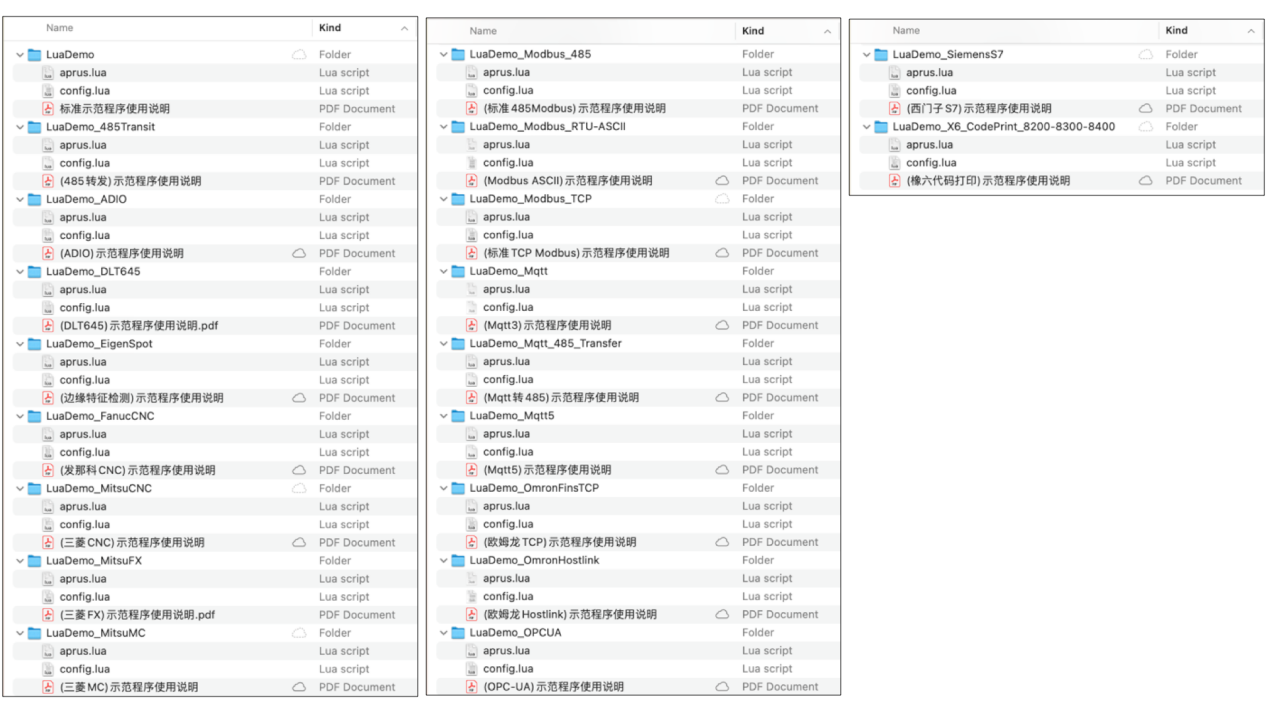The height and width of the screenshot is (713, 1267).
Task: Sort by Name column in leftmost list
Action: pos(59,28)
